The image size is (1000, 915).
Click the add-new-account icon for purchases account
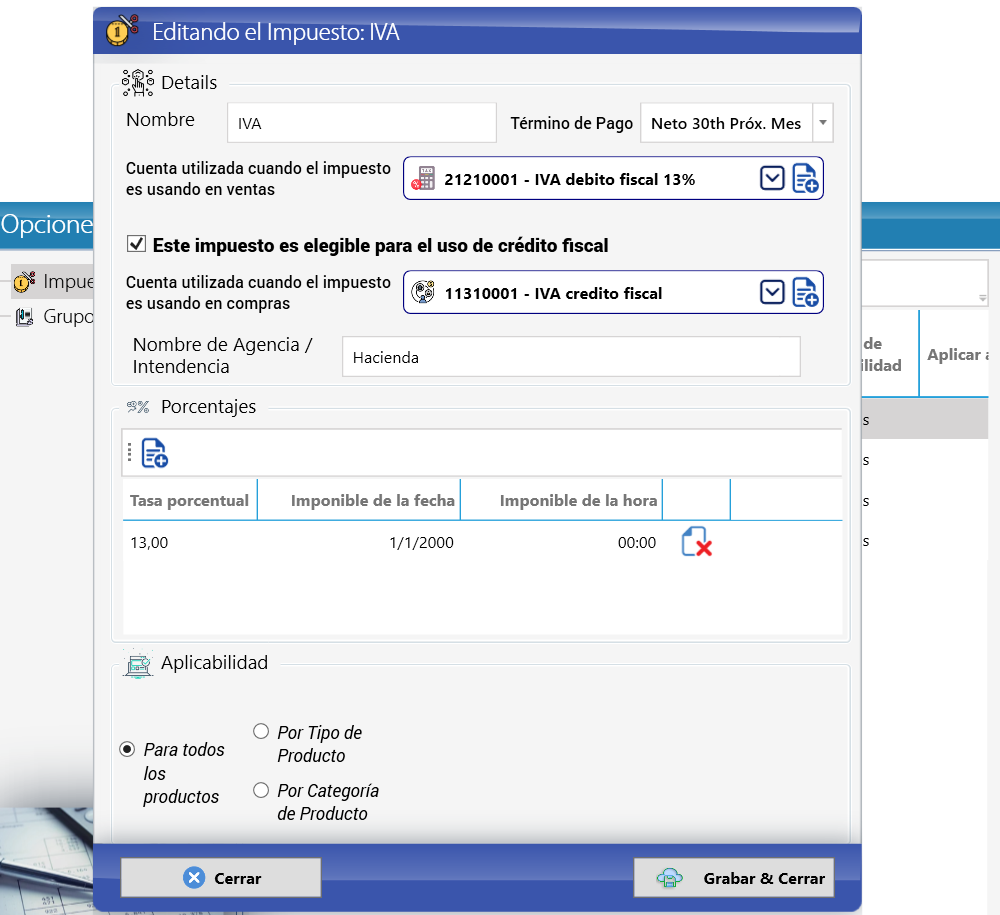[805, 293]
